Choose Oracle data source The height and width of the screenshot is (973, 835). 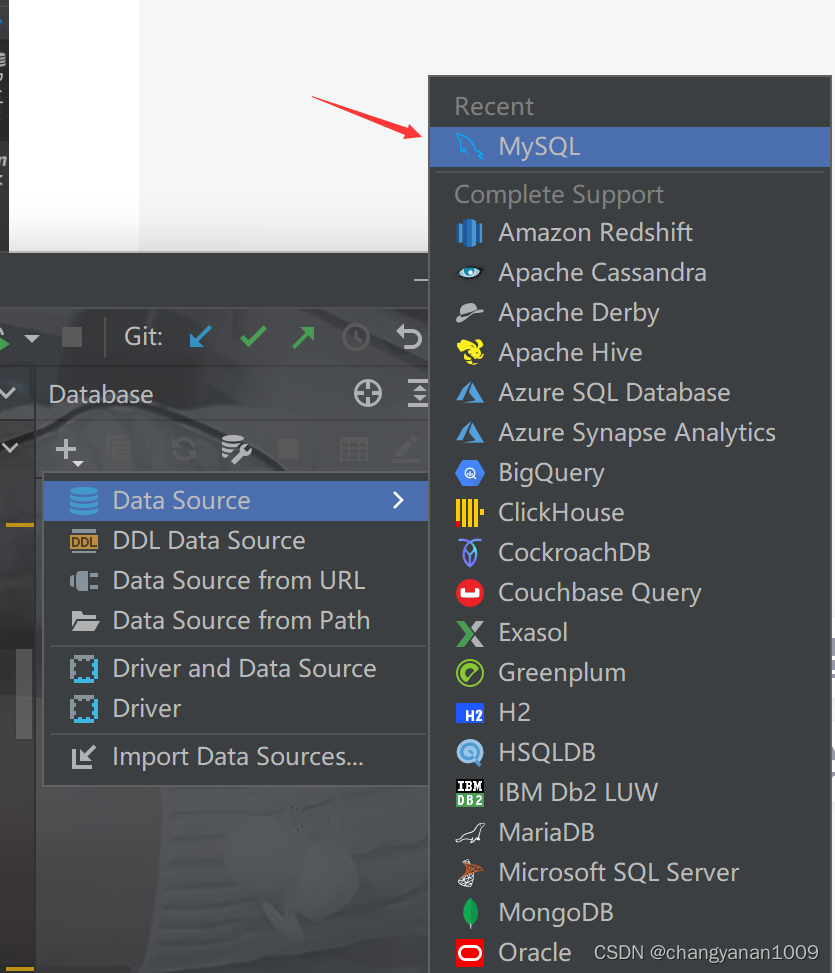630,953
